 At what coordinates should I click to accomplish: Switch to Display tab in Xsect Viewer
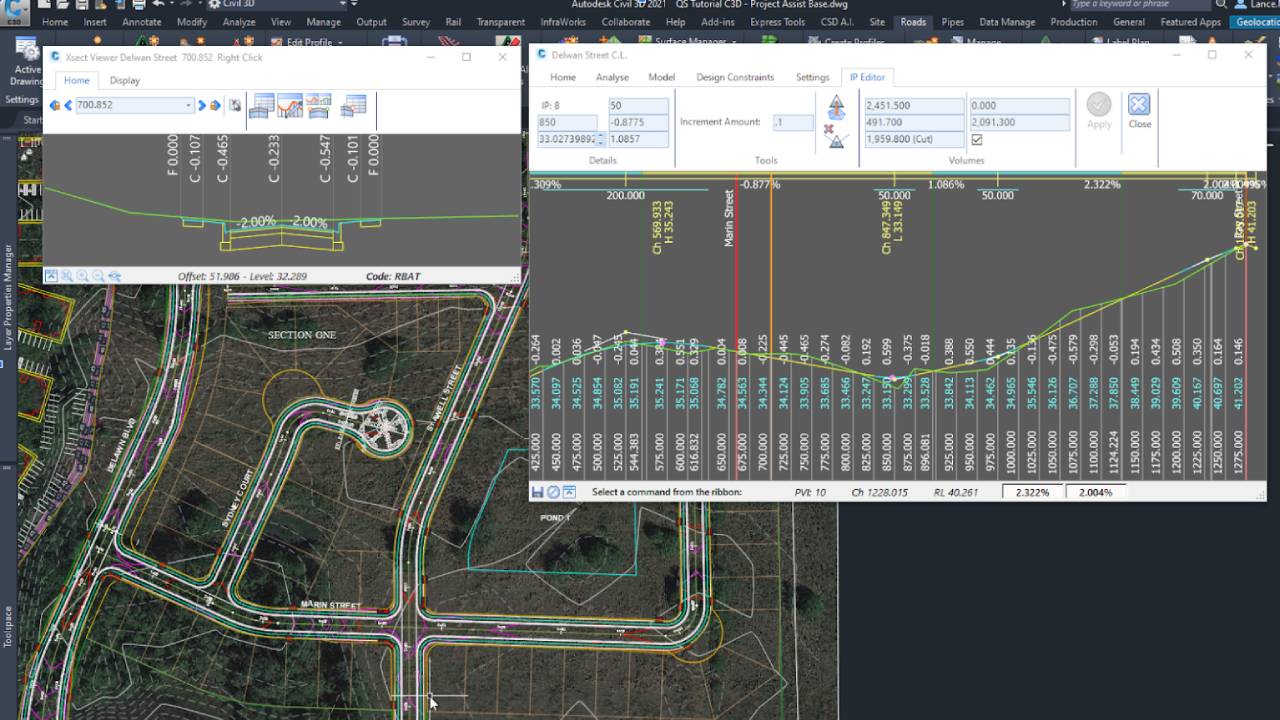click(x=125, y=80)
